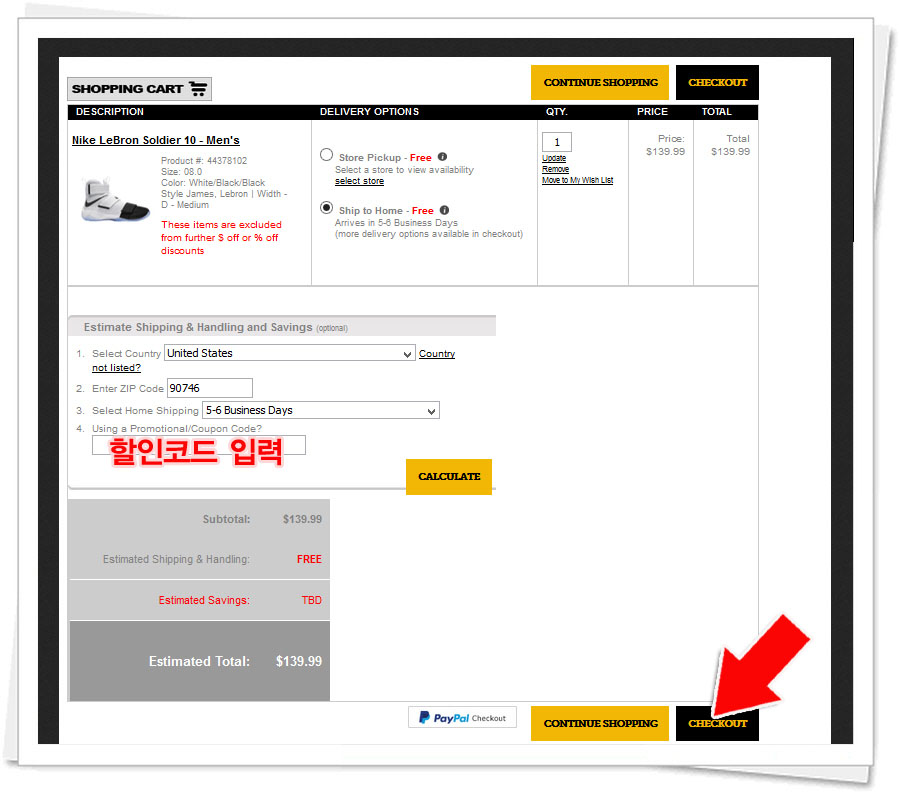Click the excluded from discounts notice
This screenshot has height=794, width=899.
coord(221,237)
